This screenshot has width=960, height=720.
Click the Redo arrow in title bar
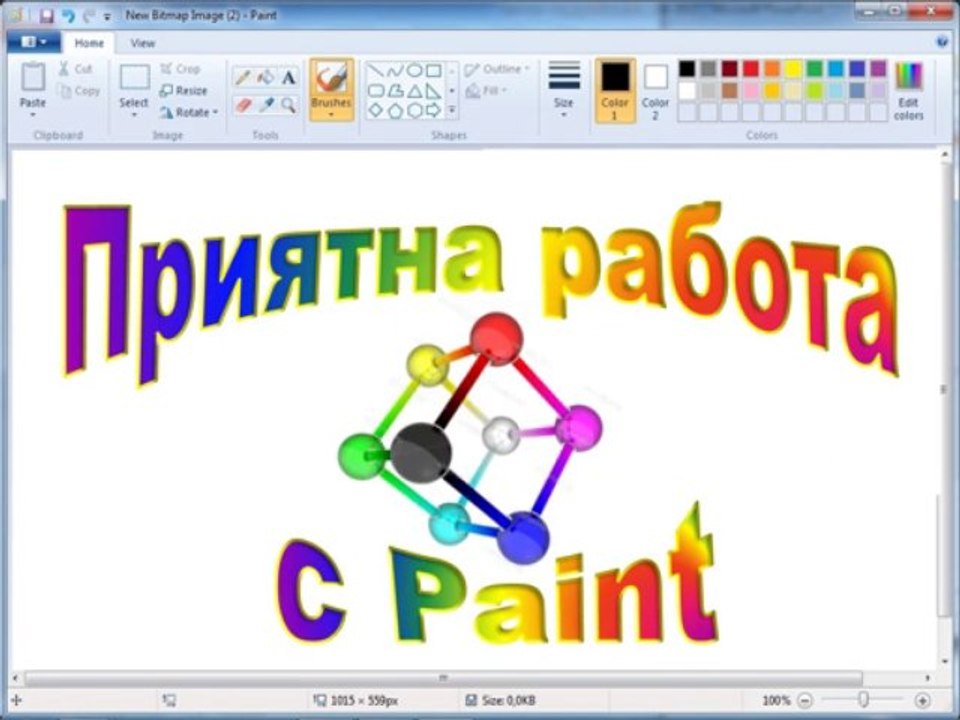point(89,15)
